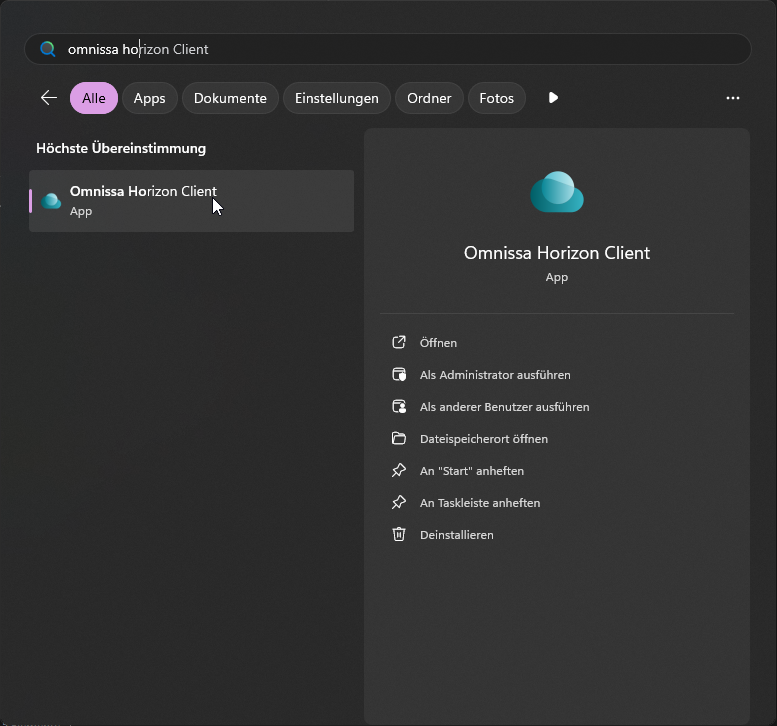Select the Alle filter tab
This screenshot has height=726, width=777.
[94, 98]
